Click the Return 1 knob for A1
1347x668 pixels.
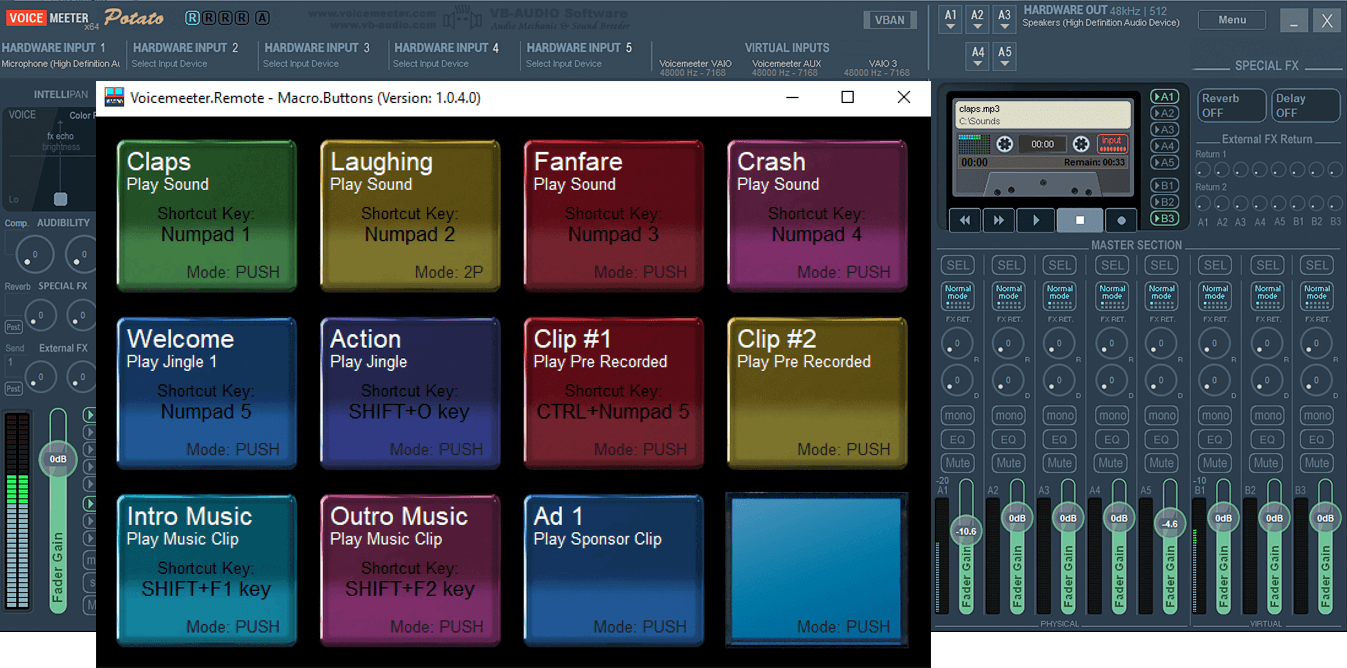1203,170
